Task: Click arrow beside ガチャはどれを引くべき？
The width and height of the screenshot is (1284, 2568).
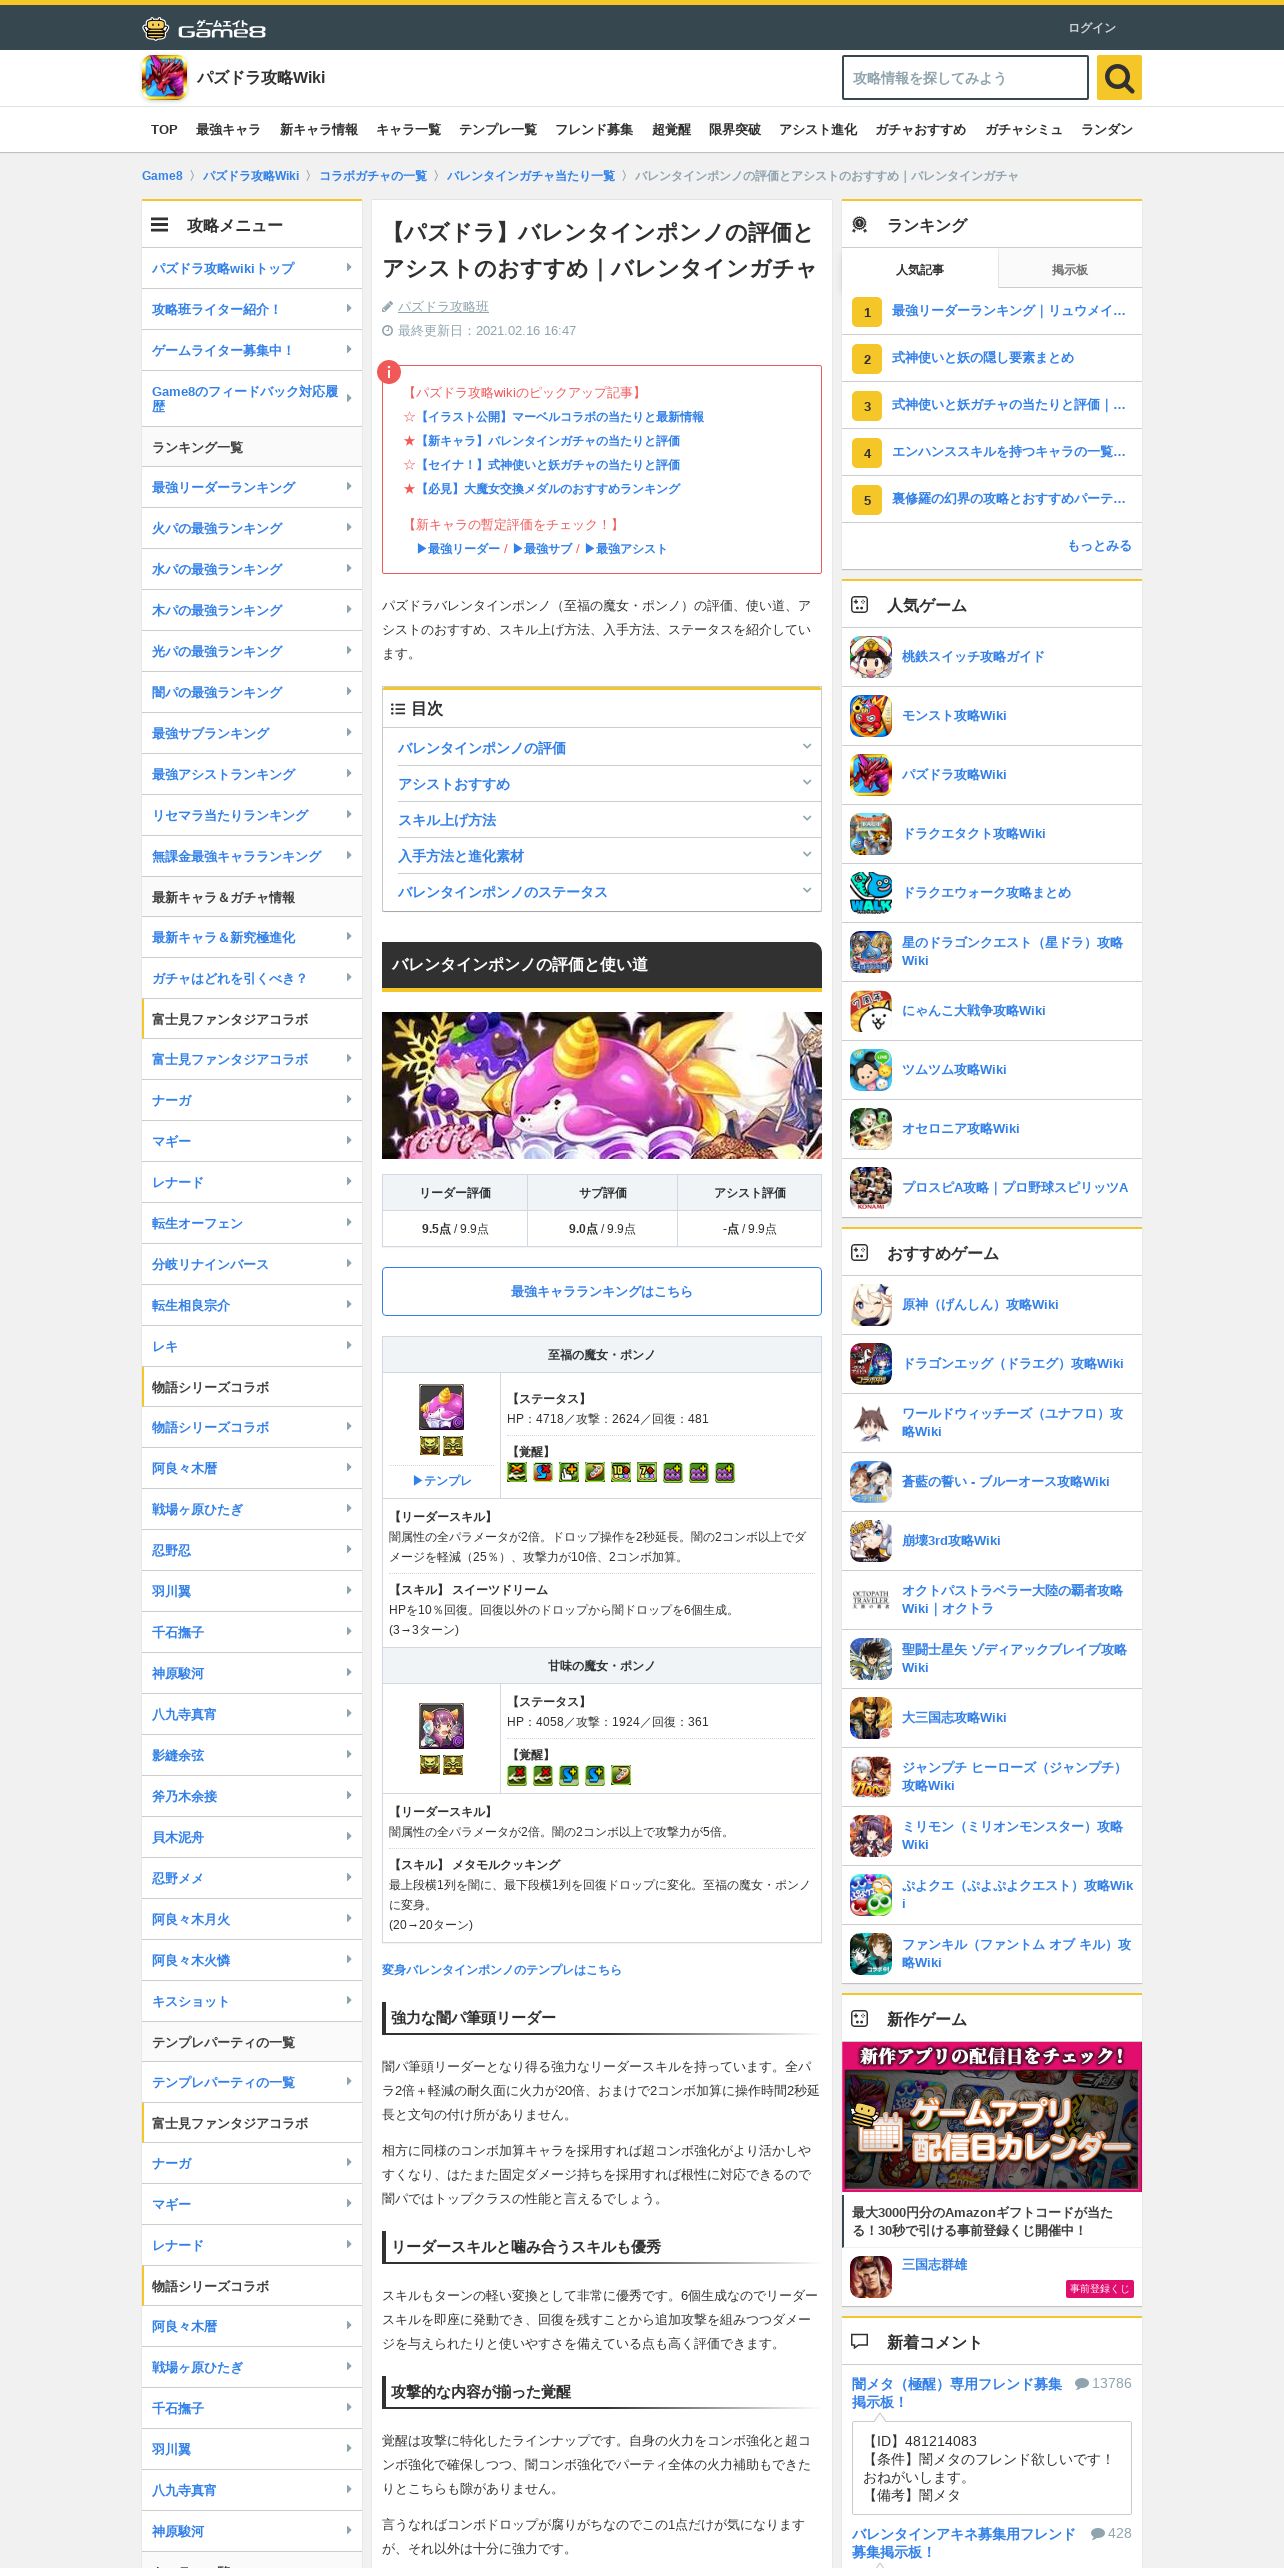Action: (x=348, y=977)
